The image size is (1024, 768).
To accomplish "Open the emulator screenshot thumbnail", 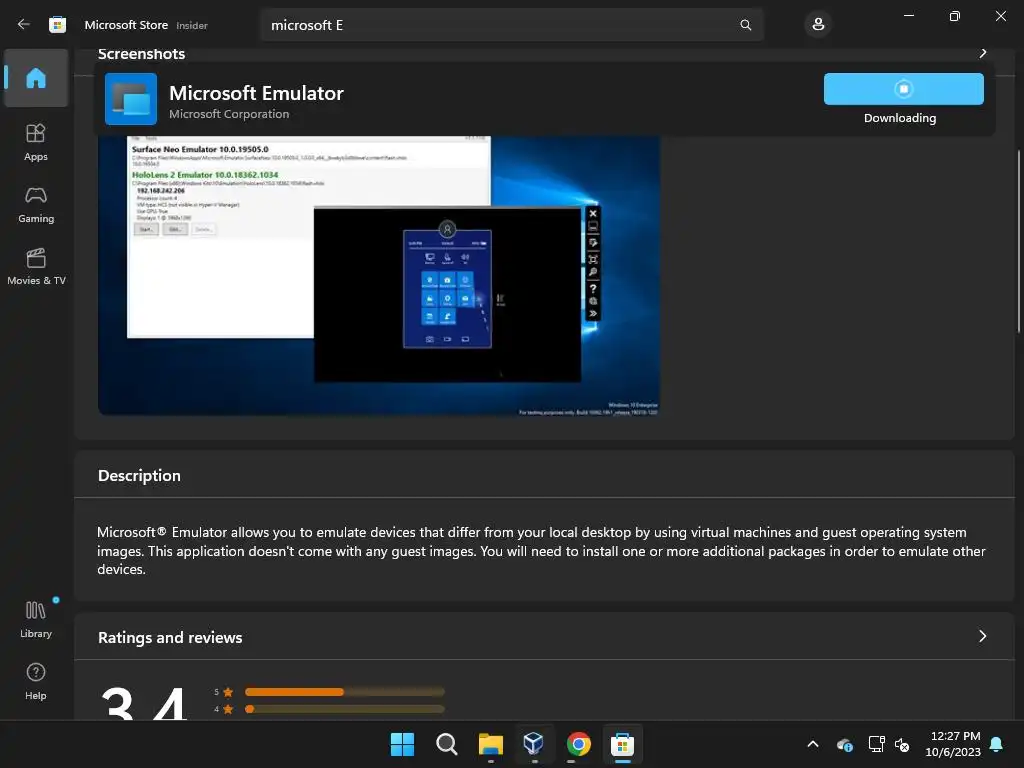I will 379,274.
